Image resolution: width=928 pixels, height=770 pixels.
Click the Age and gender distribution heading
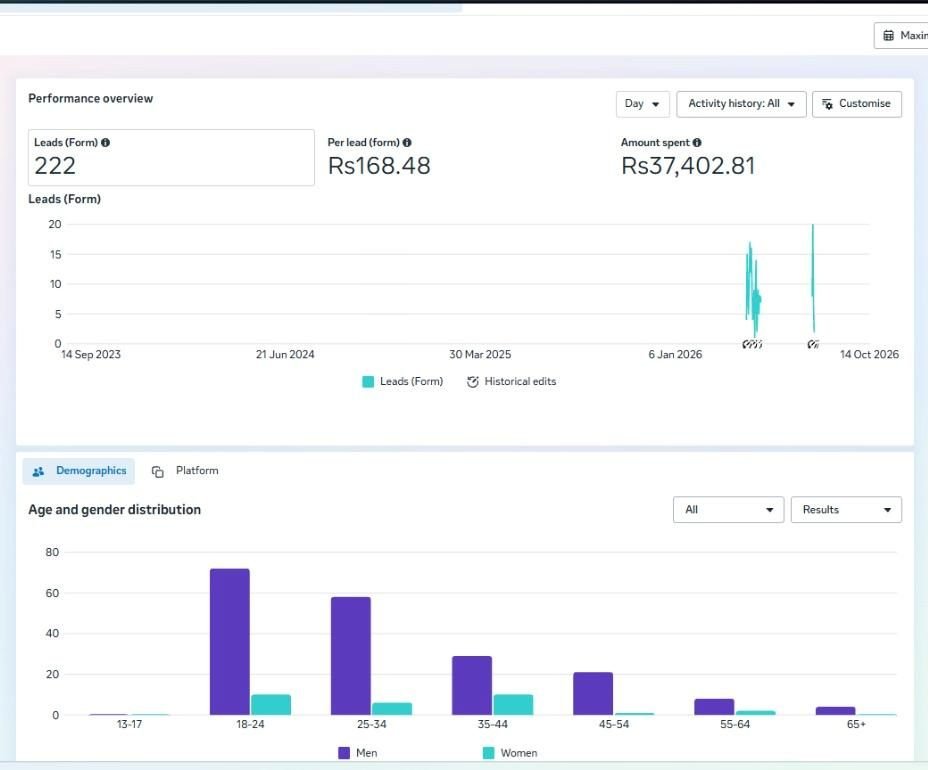(115, 510)
